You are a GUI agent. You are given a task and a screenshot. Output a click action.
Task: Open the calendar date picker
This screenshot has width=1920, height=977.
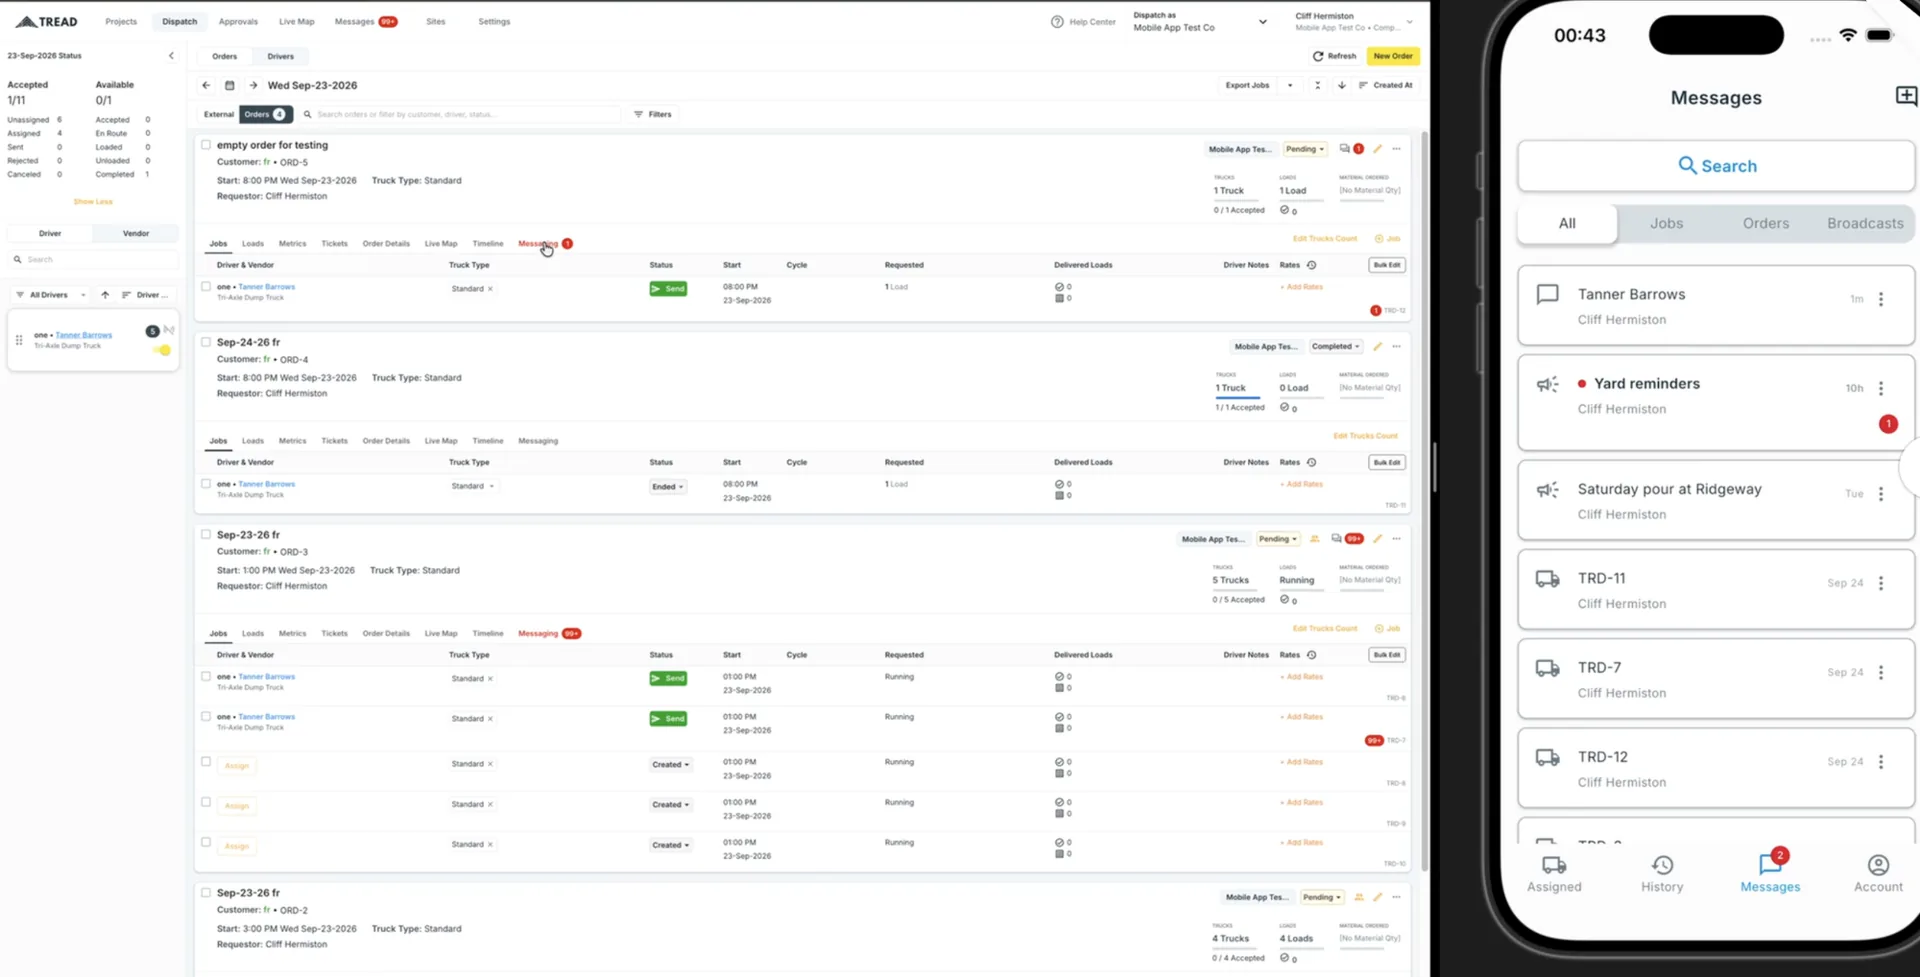229,85
